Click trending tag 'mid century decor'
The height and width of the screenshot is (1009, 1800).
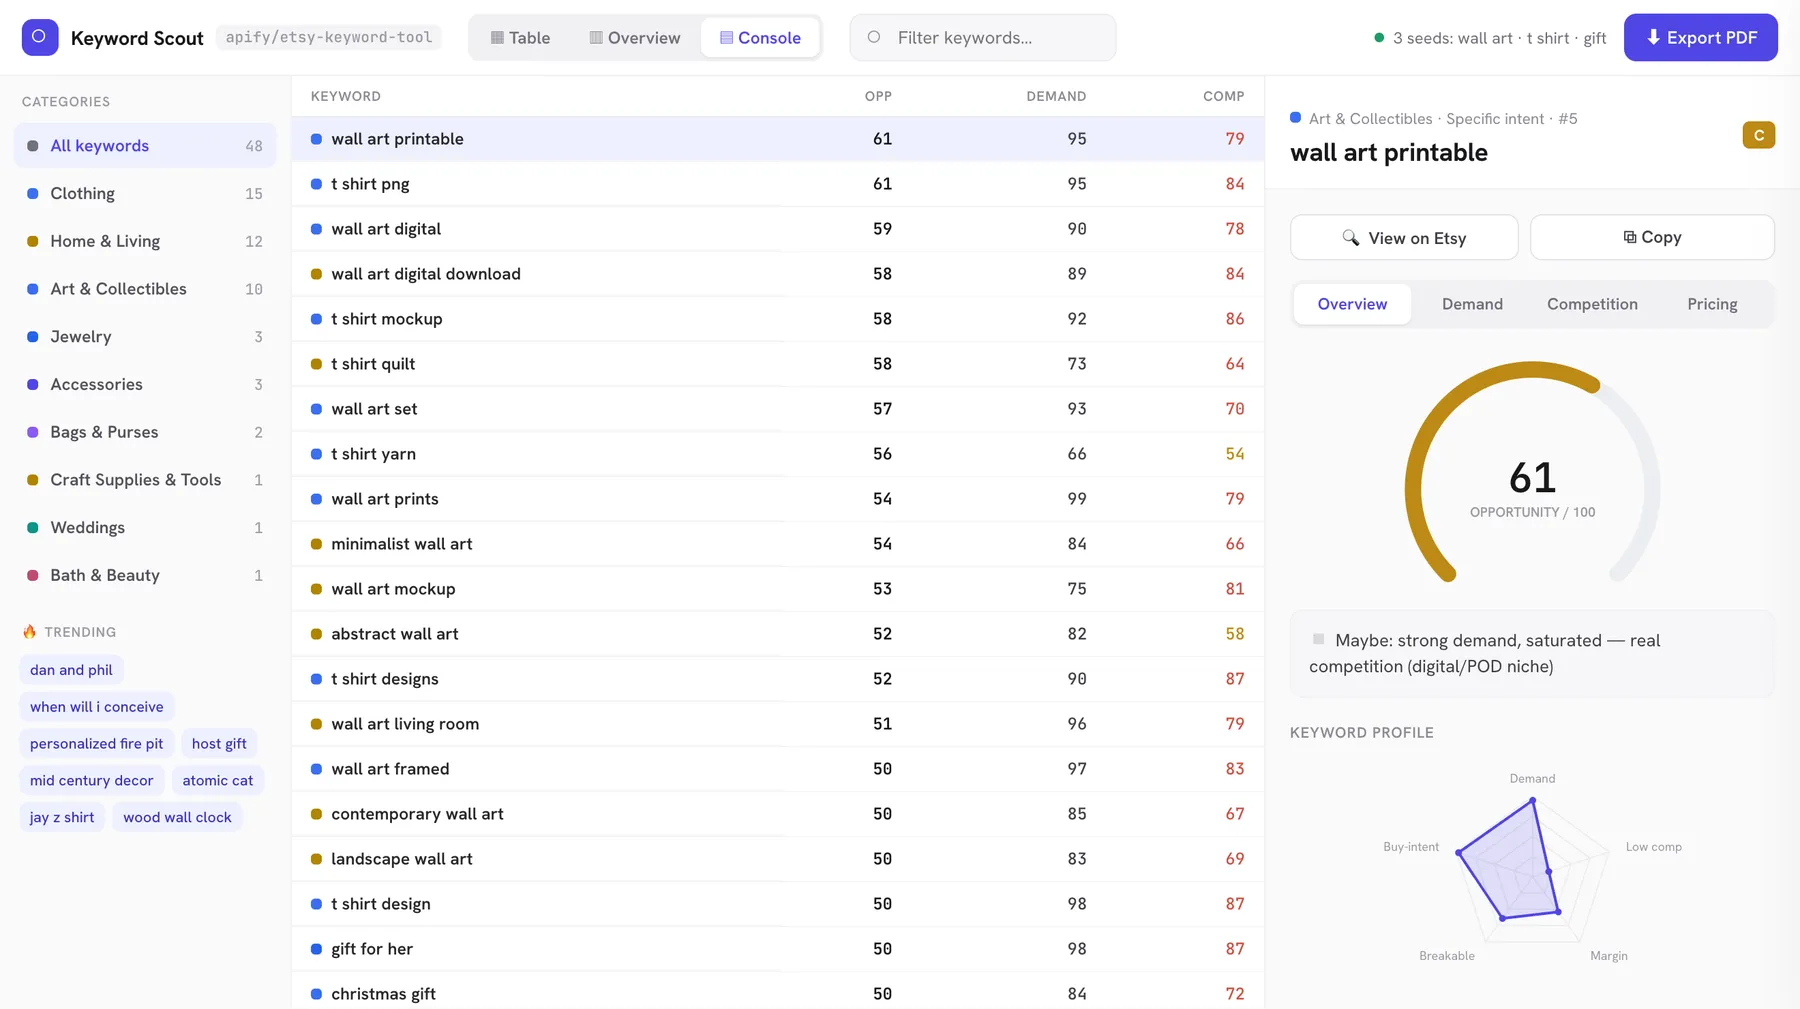92,781
